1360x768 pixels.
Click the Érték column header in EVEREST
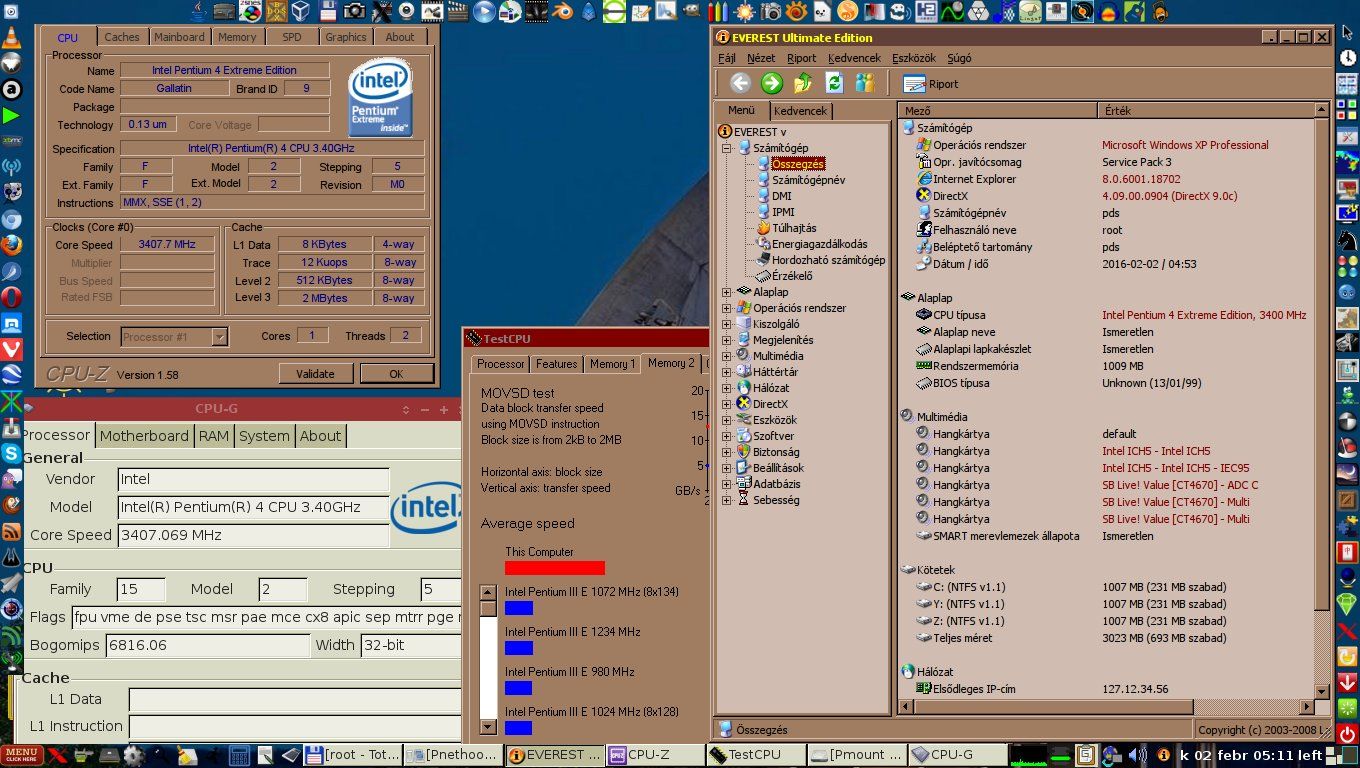pyautogui.click(x=1208, y=111)
